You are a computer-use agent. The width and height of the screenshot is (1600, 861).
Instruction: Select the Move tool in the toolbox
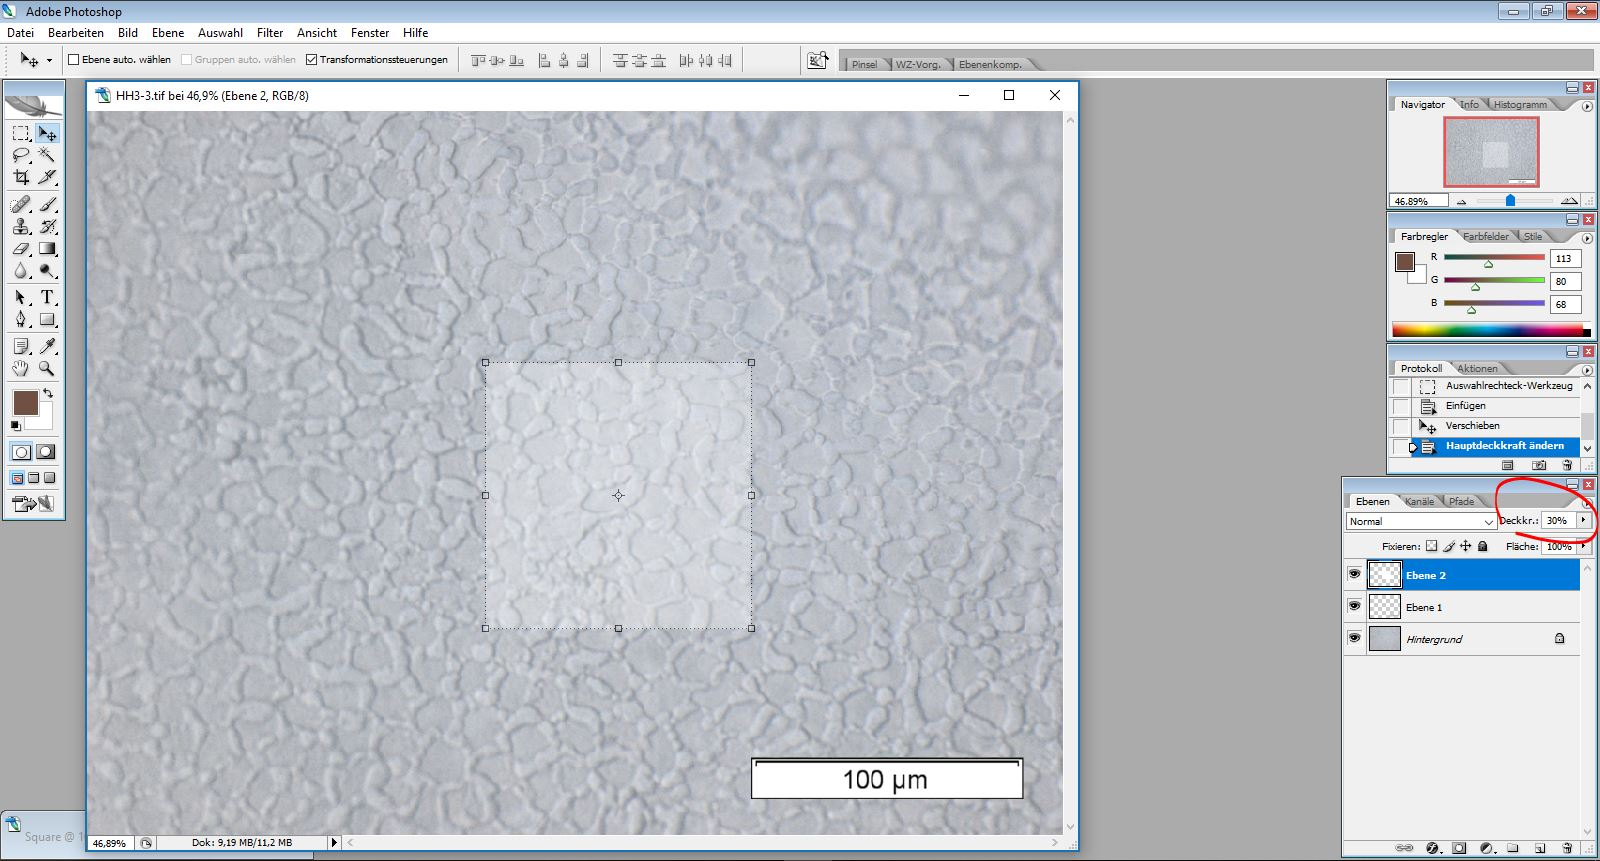pyautogui.click(x=47, y=133)
